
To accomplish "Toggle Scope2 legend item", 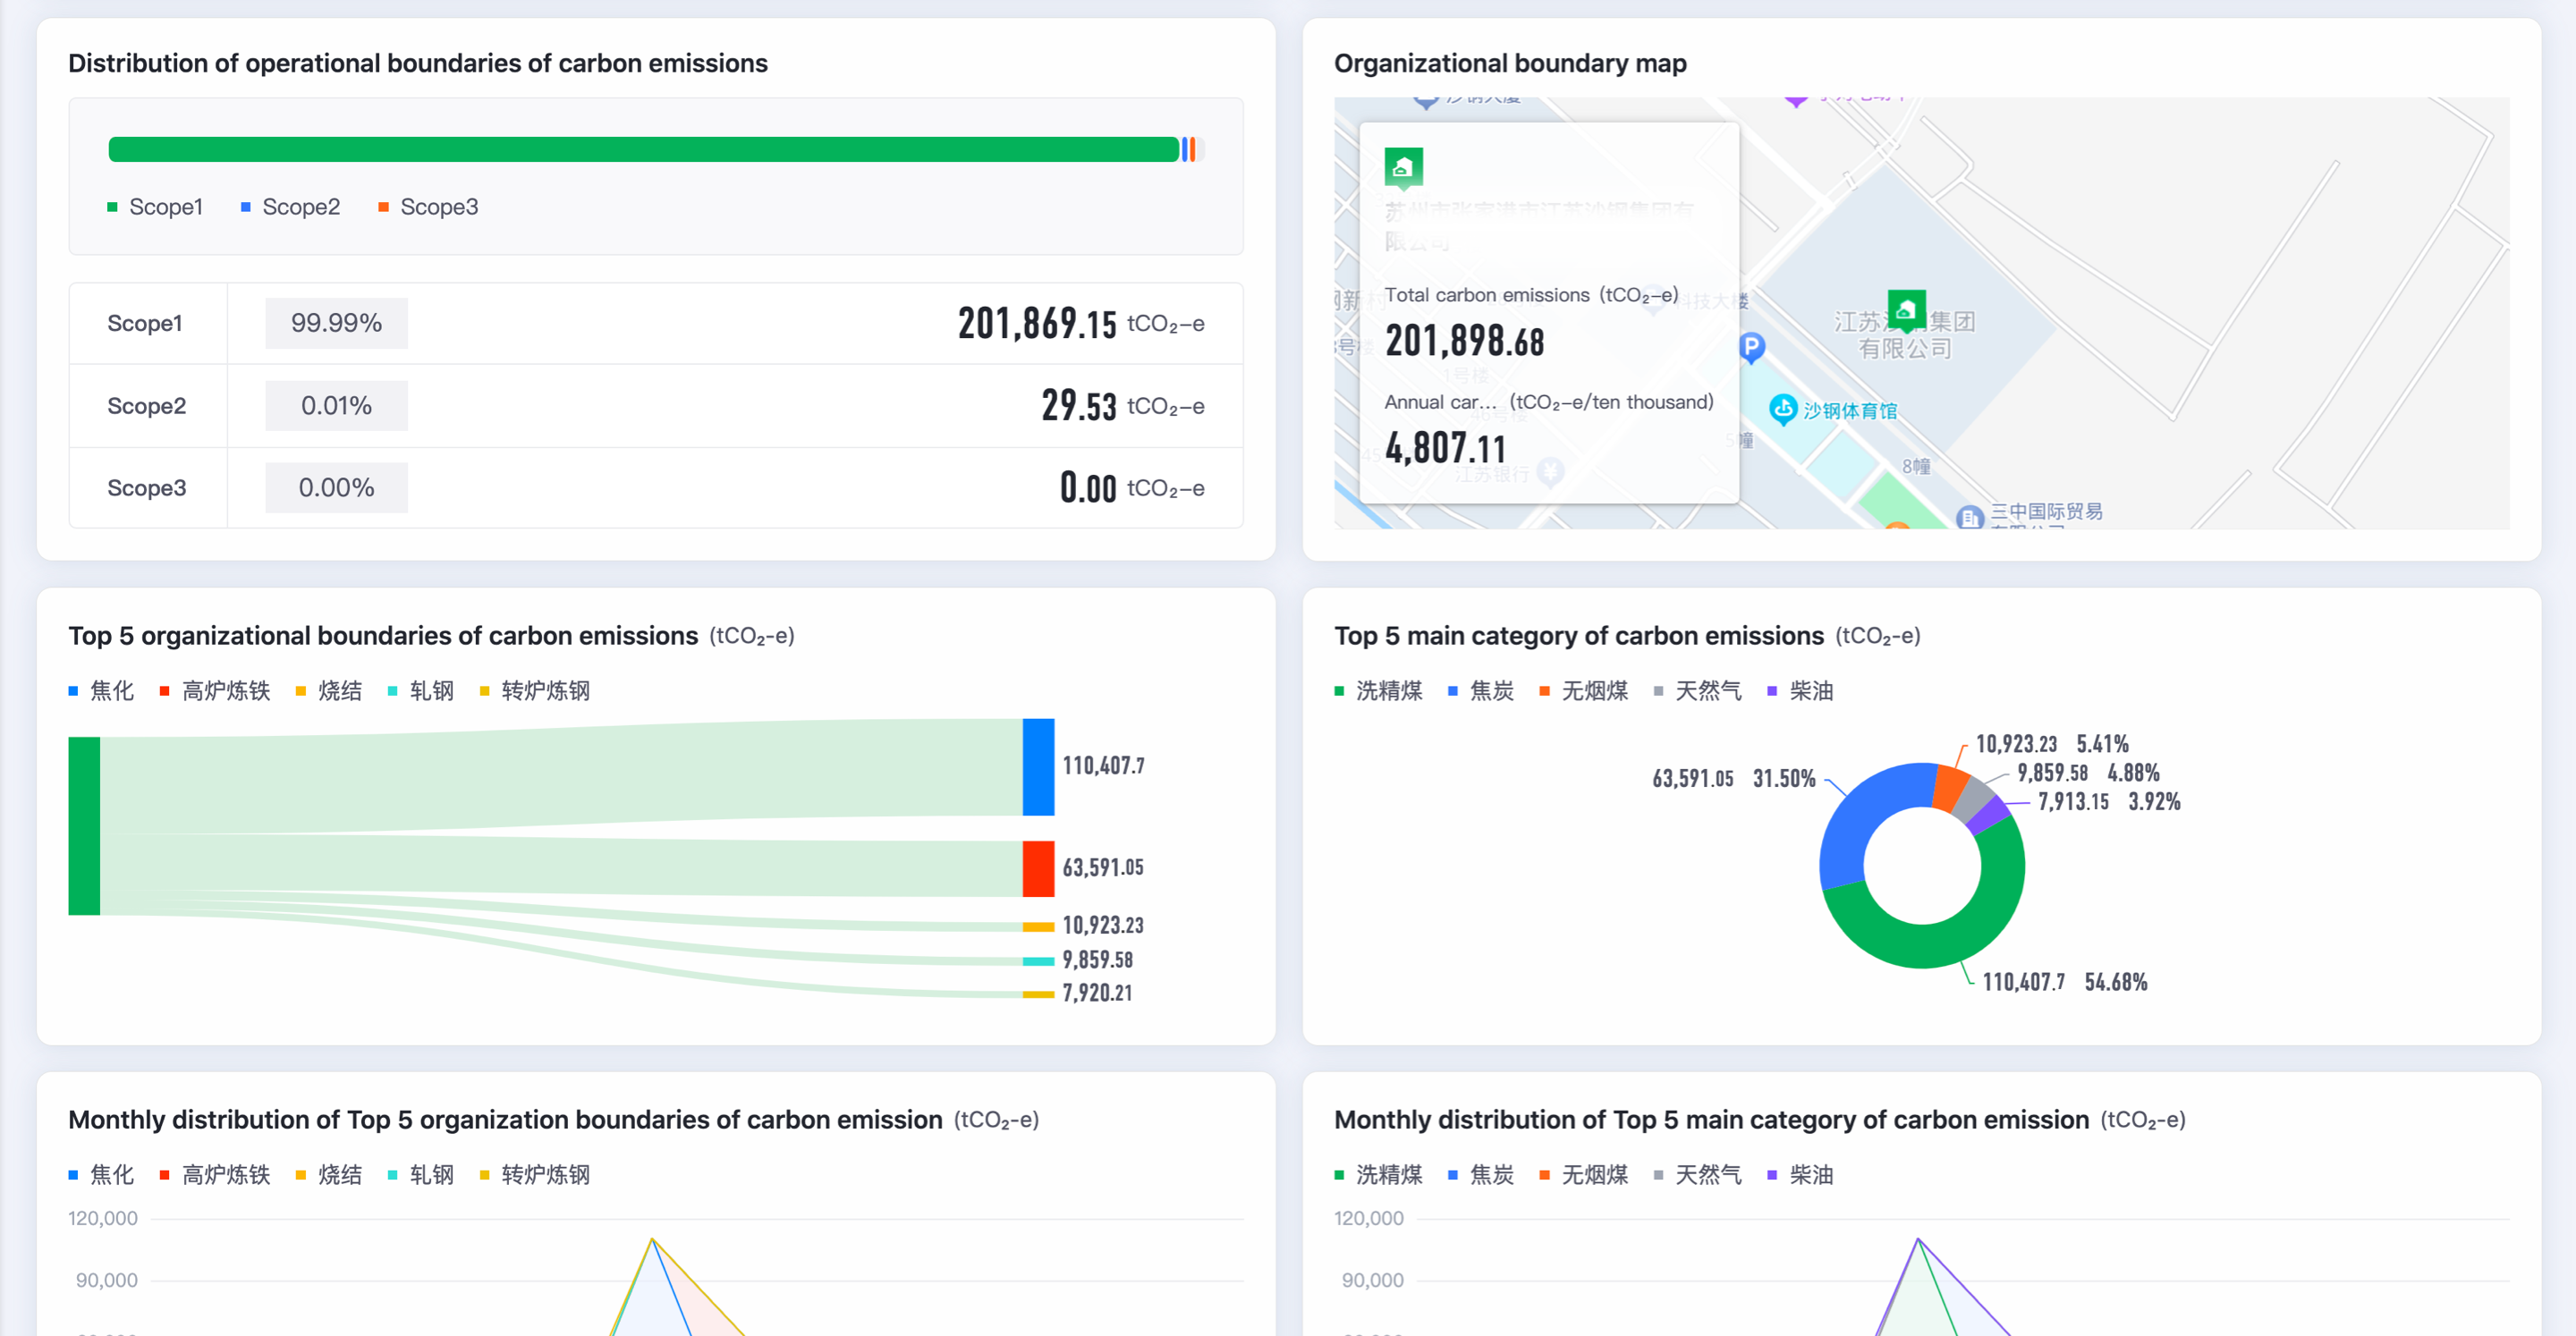I will (290, 207).
